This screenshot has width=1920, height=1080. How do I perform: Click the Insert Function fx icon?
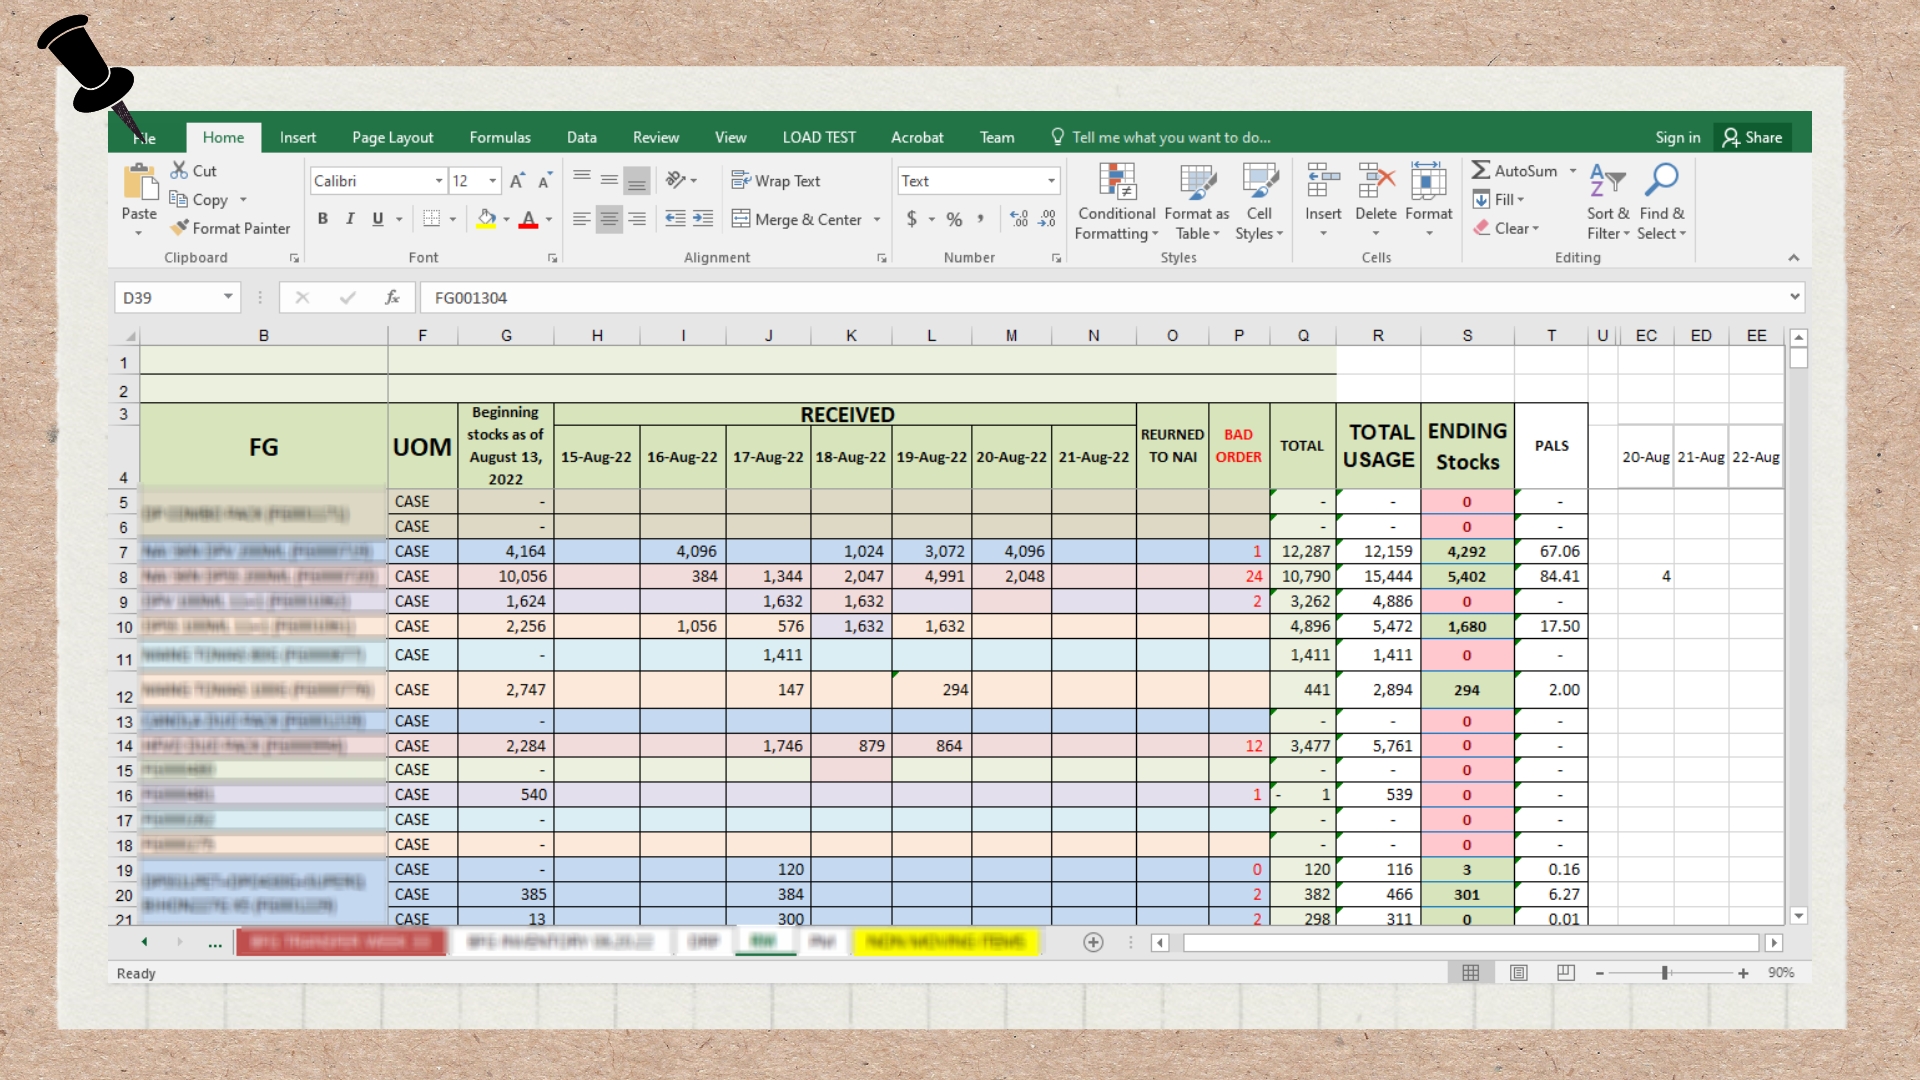[x=392, y=297]
